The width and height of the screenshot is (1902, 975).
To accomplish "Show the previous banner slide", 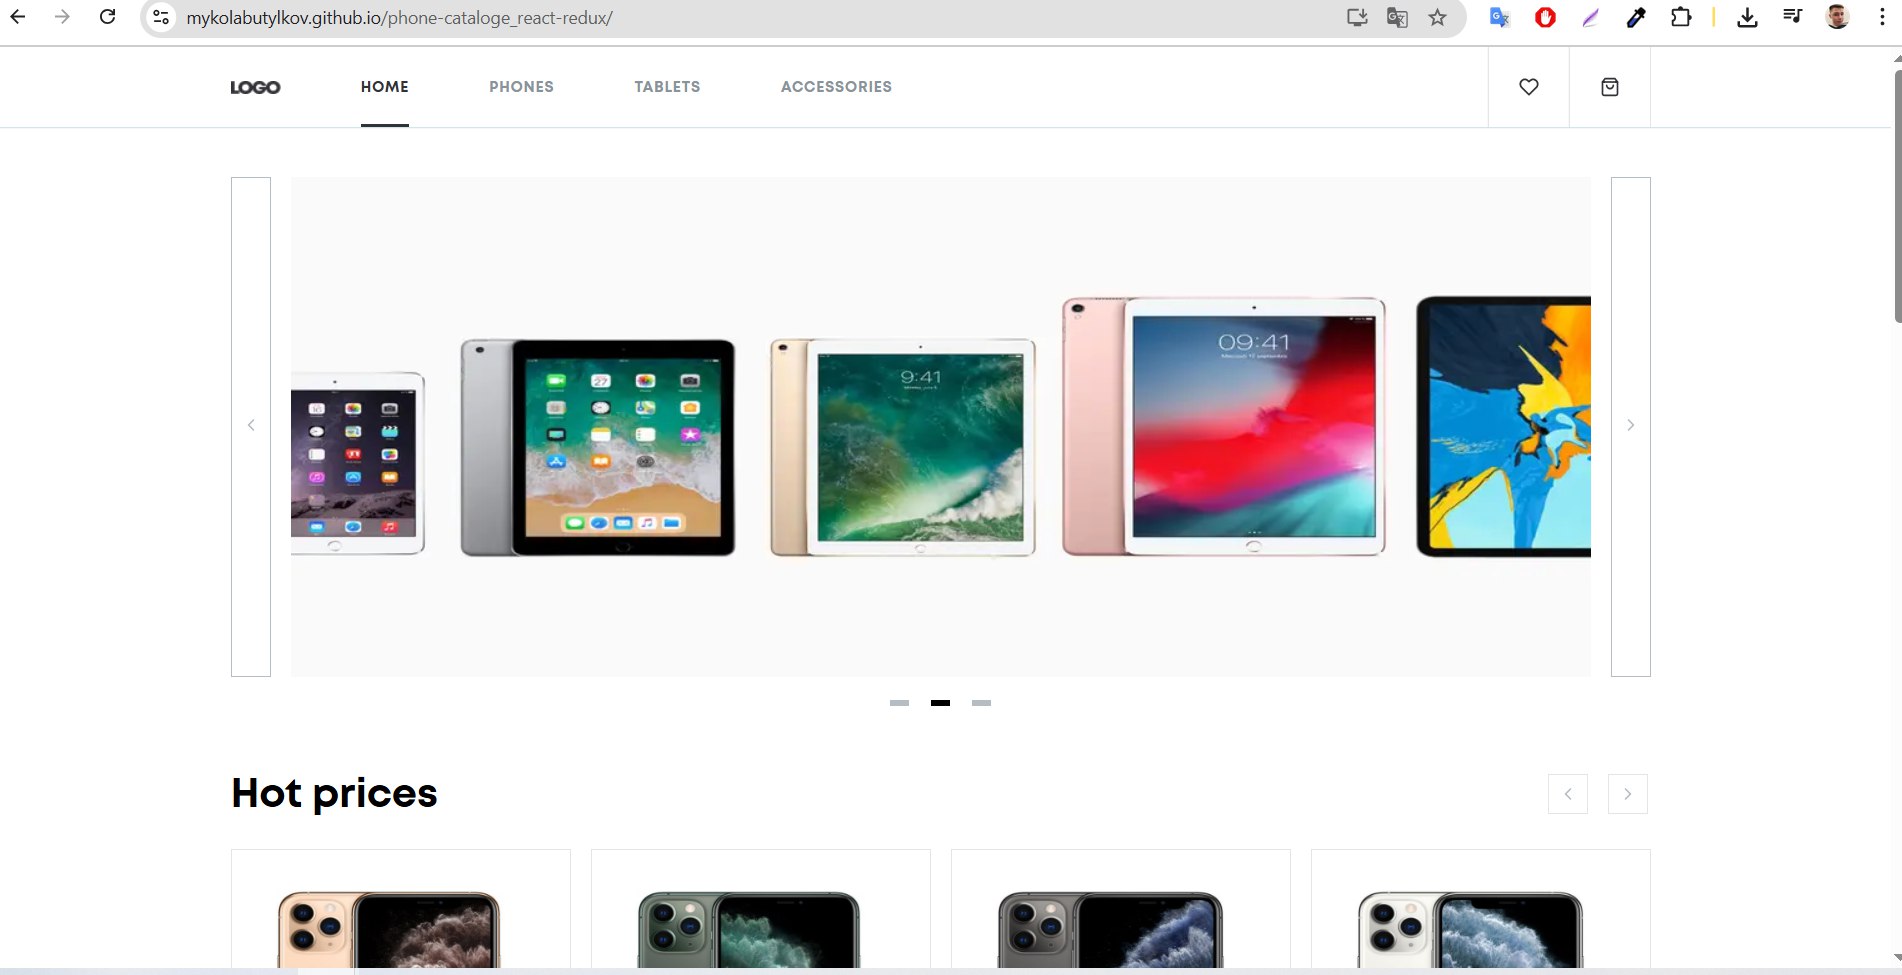I will point(251,426).
